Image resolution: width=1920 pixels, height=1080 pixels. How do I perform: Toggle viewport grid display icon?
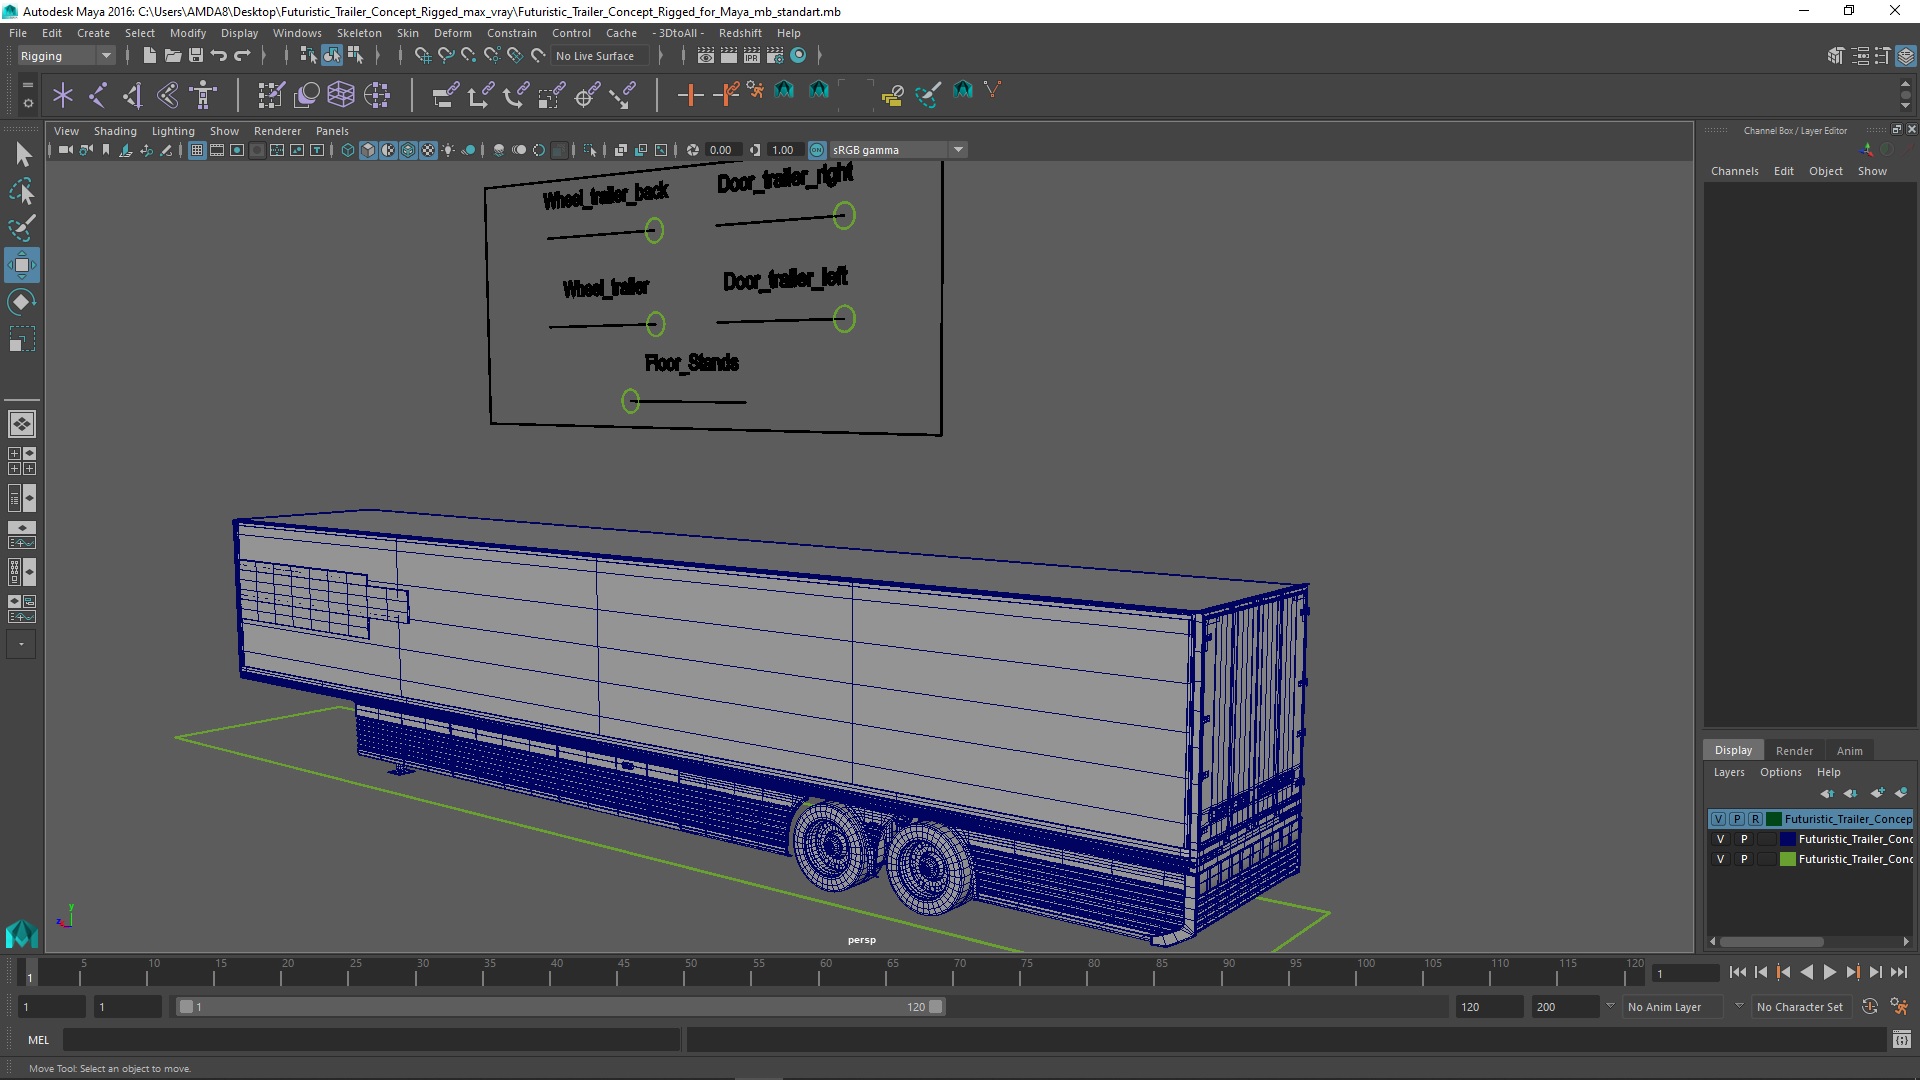pyautogui.click(x=197, y=150)
